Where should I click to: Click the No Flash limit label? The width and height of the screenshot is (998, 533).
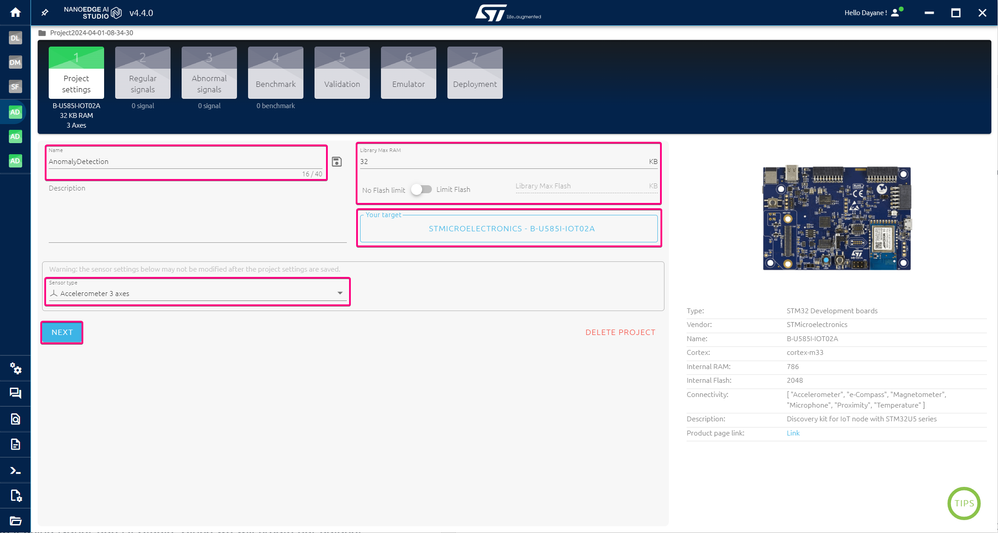point(383,190)
